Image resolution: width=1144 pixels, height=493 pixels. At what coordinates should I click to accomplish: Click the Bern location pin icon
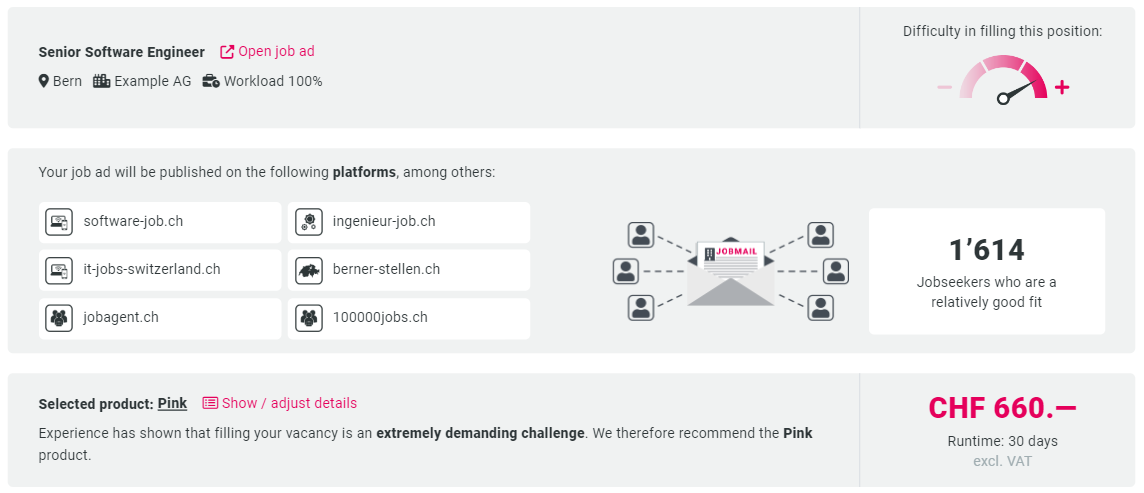click(x=44, y=81)
